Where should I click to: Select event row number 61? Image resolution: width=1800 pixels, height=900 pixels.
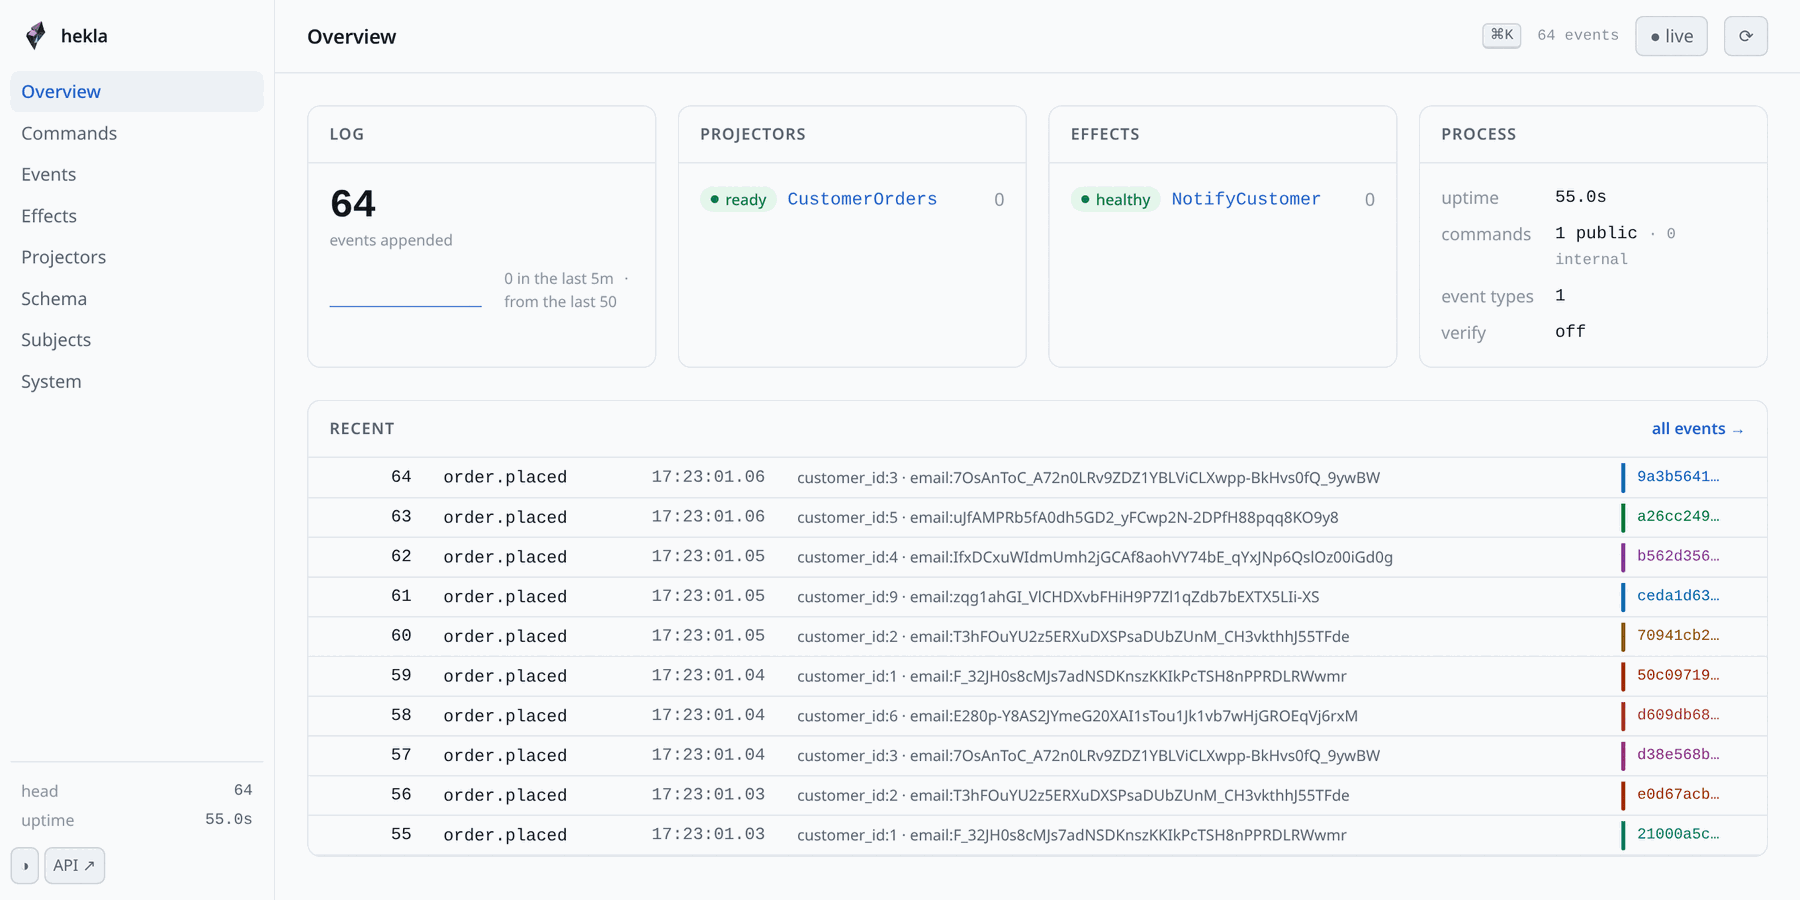[x=1037, y=596]
